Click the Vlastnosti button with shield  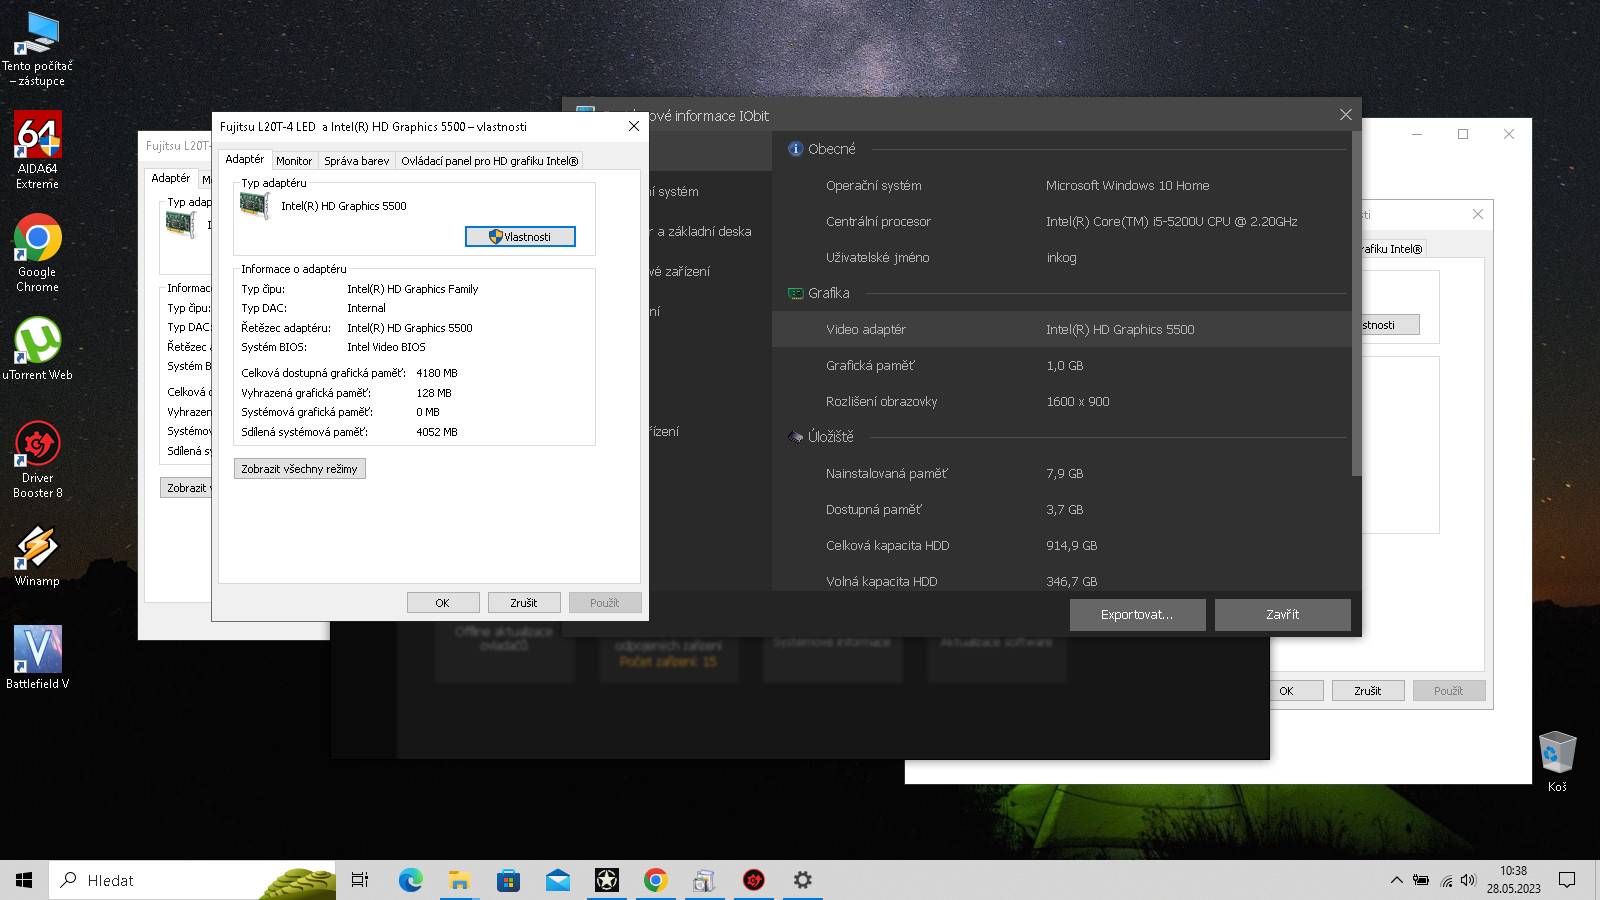pyautogui.click(x=520, y=237)
